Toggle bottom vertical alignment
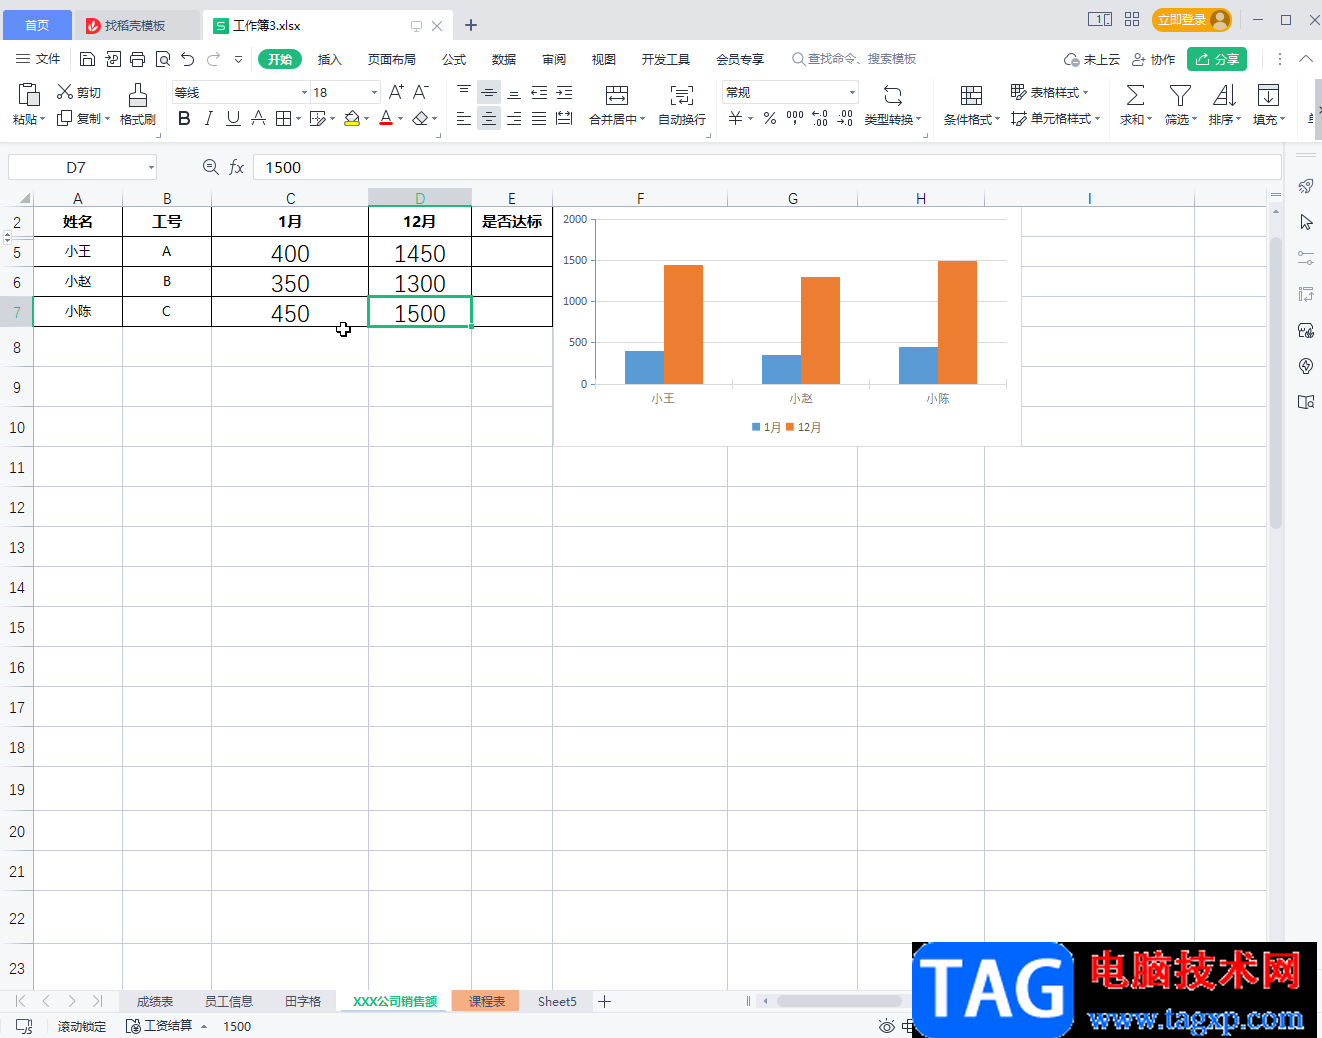1322x1038 pixels. pos(514,92)
